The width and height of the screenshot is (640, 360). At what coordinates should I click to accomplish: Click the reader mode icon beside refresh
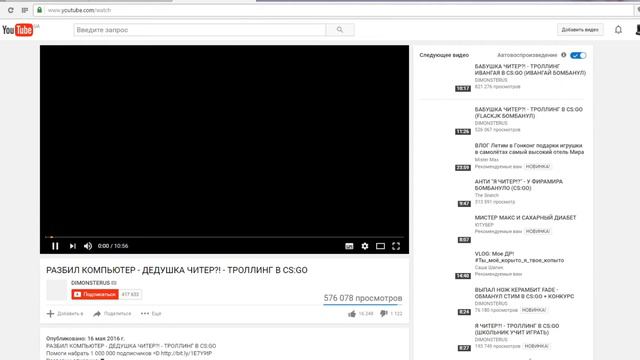coord(24,10)
